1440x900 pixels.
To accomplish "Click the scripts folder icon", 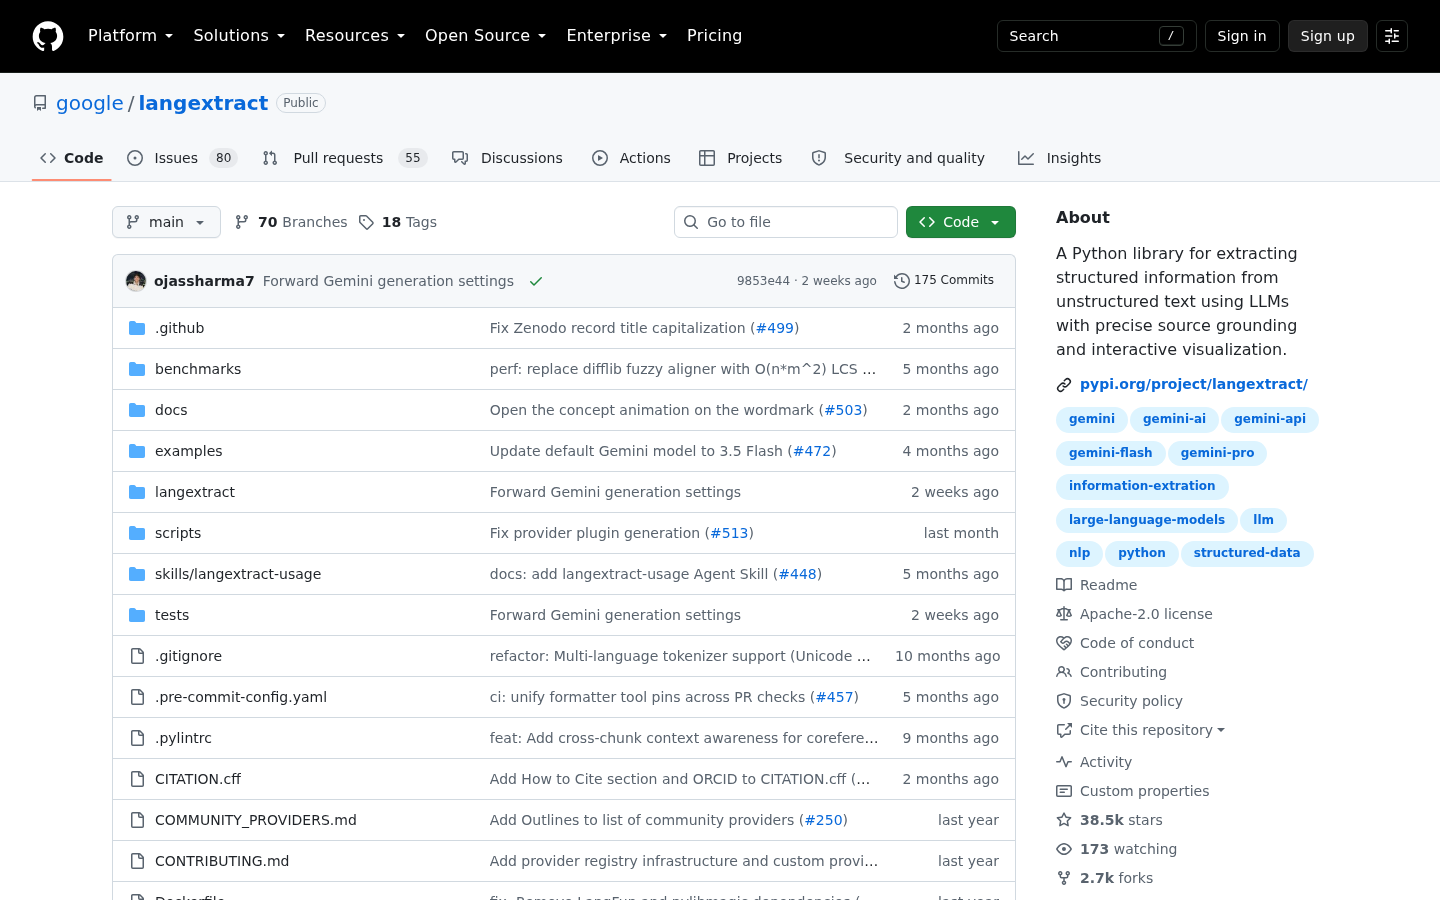I will 137,533.
